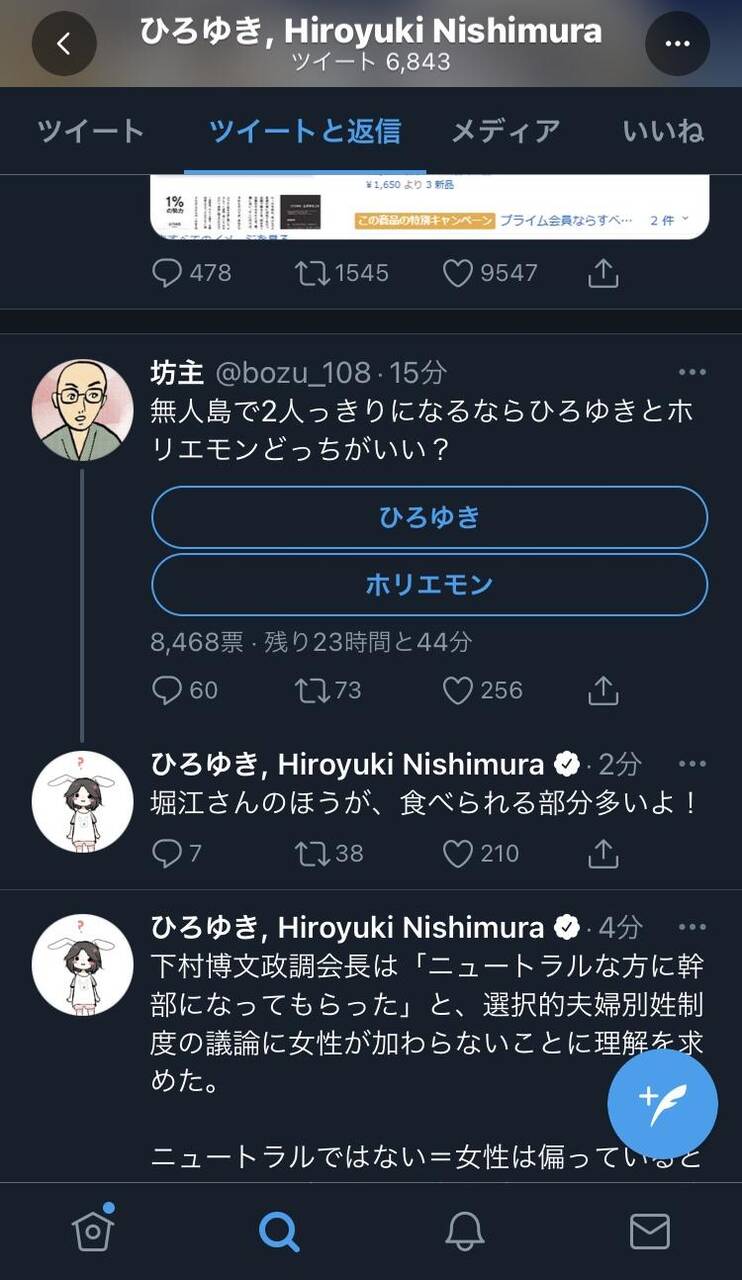Vote ホリエモン in the poll

pyautogui.click(x=429, y=584)
